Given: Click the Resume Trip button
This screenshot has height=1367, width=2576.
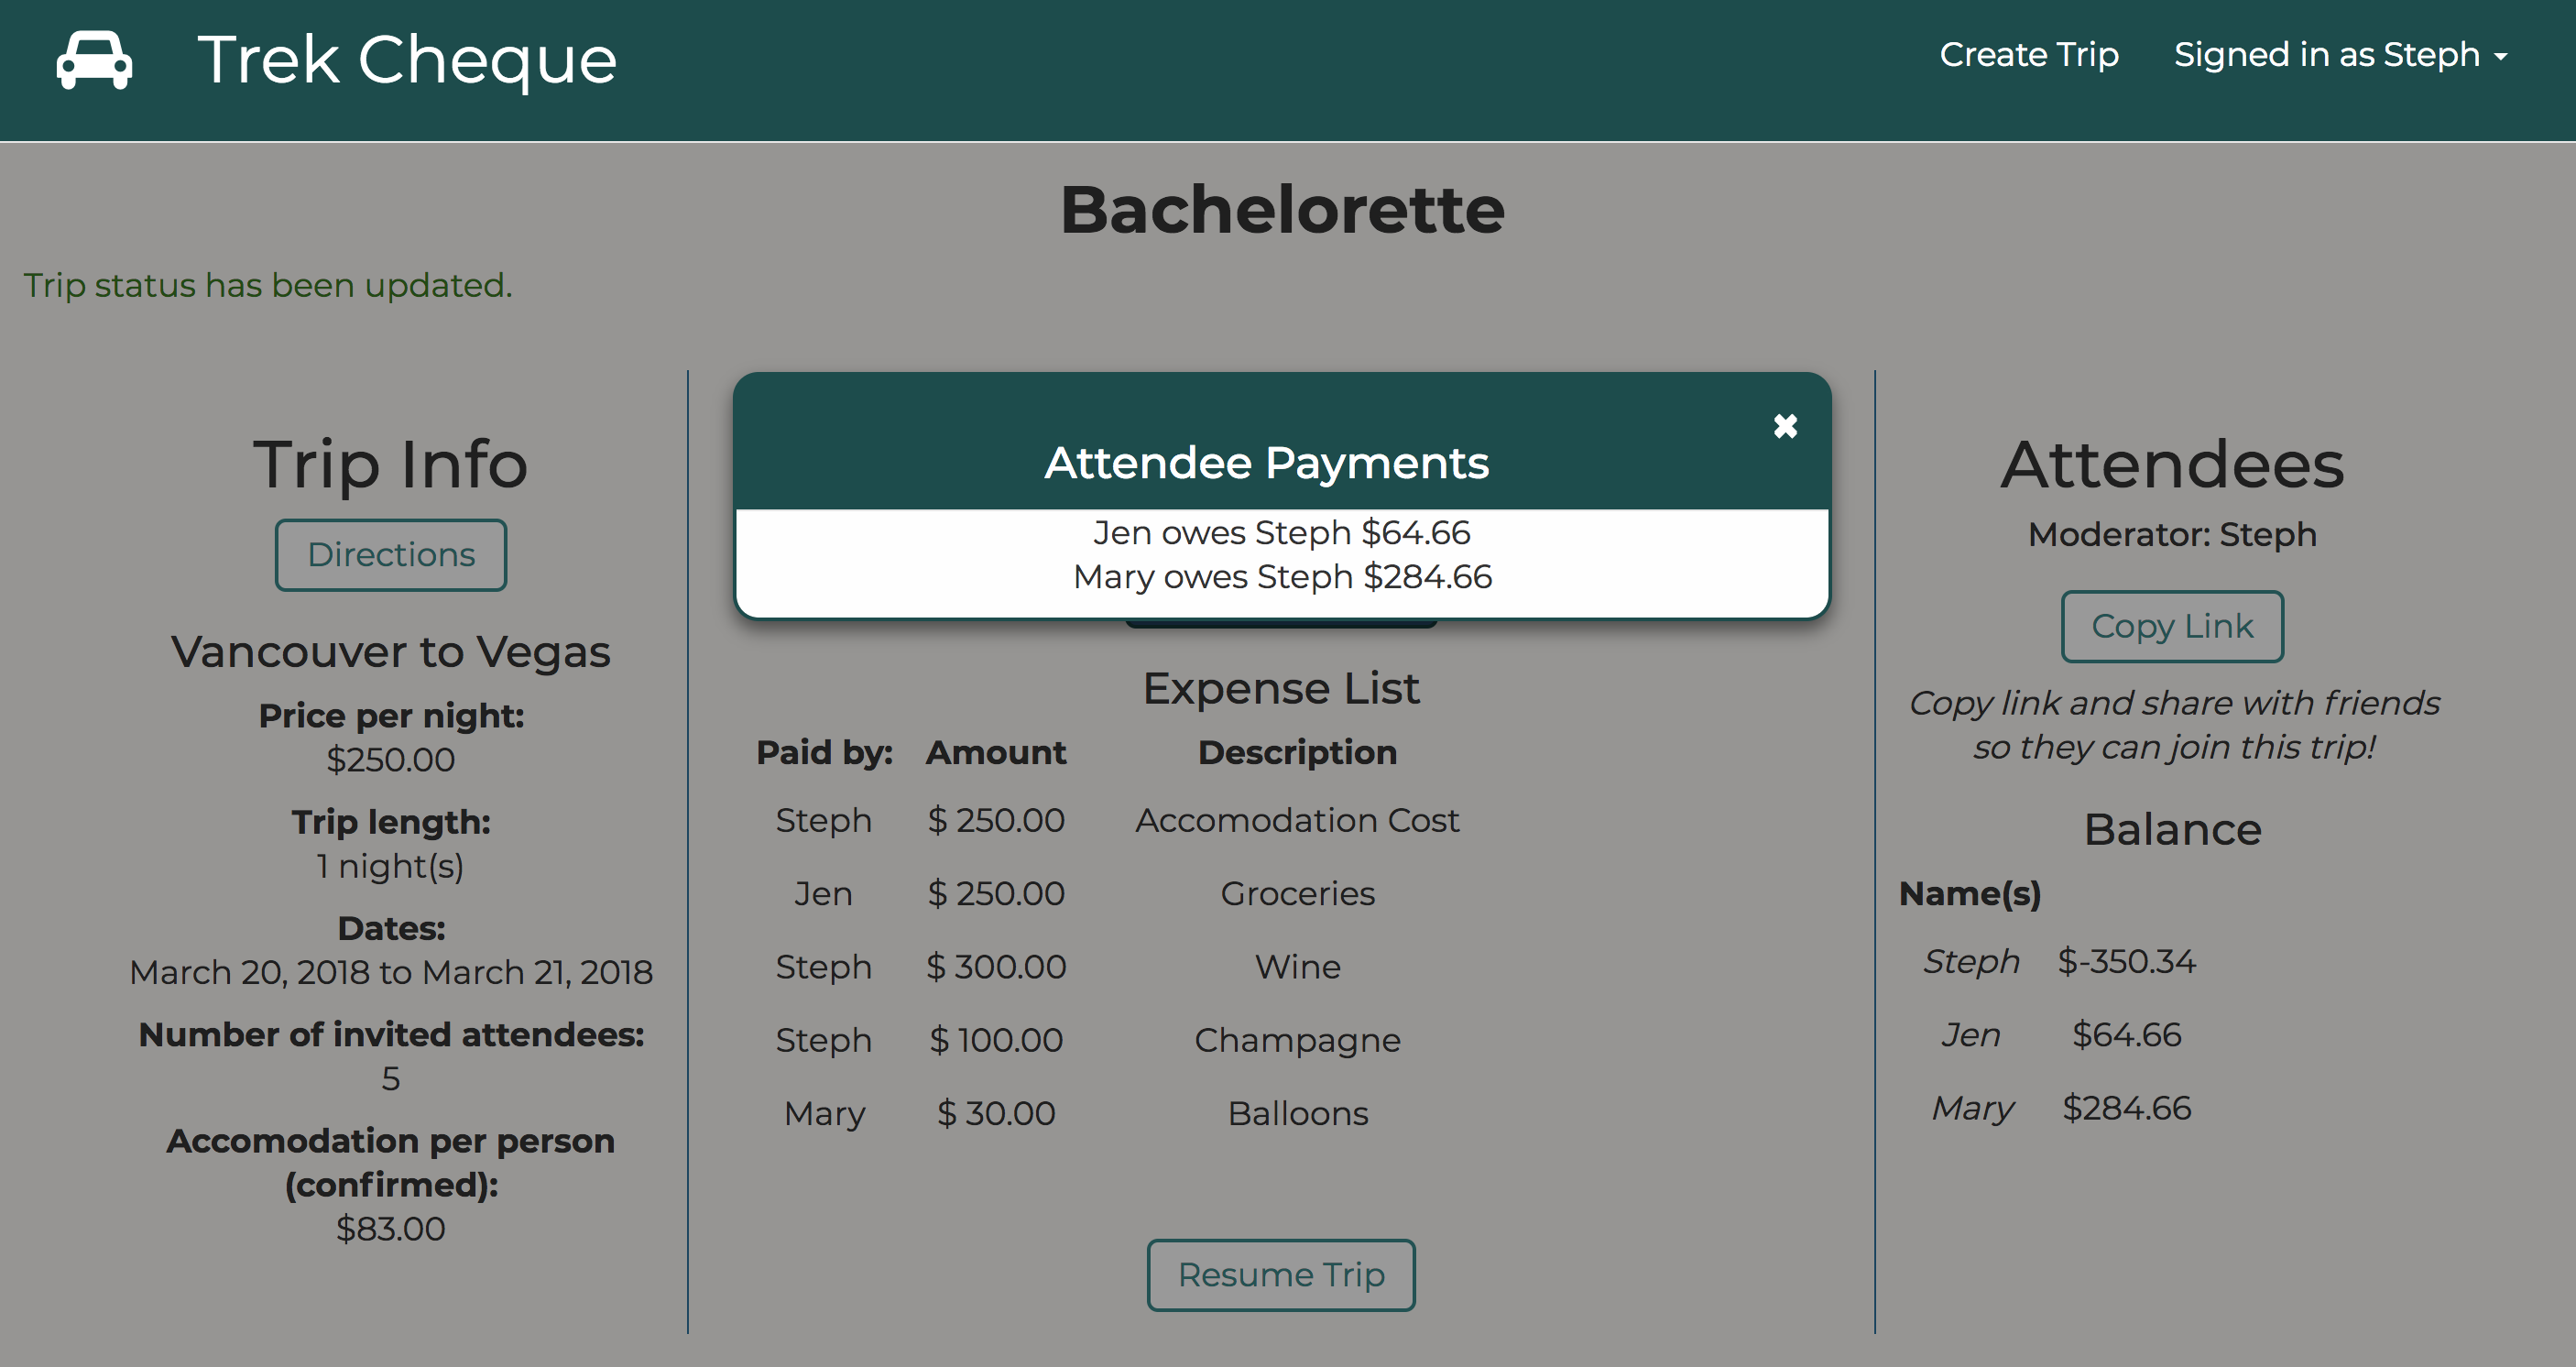Looking at the screenshot, I should point(1280,1274).
